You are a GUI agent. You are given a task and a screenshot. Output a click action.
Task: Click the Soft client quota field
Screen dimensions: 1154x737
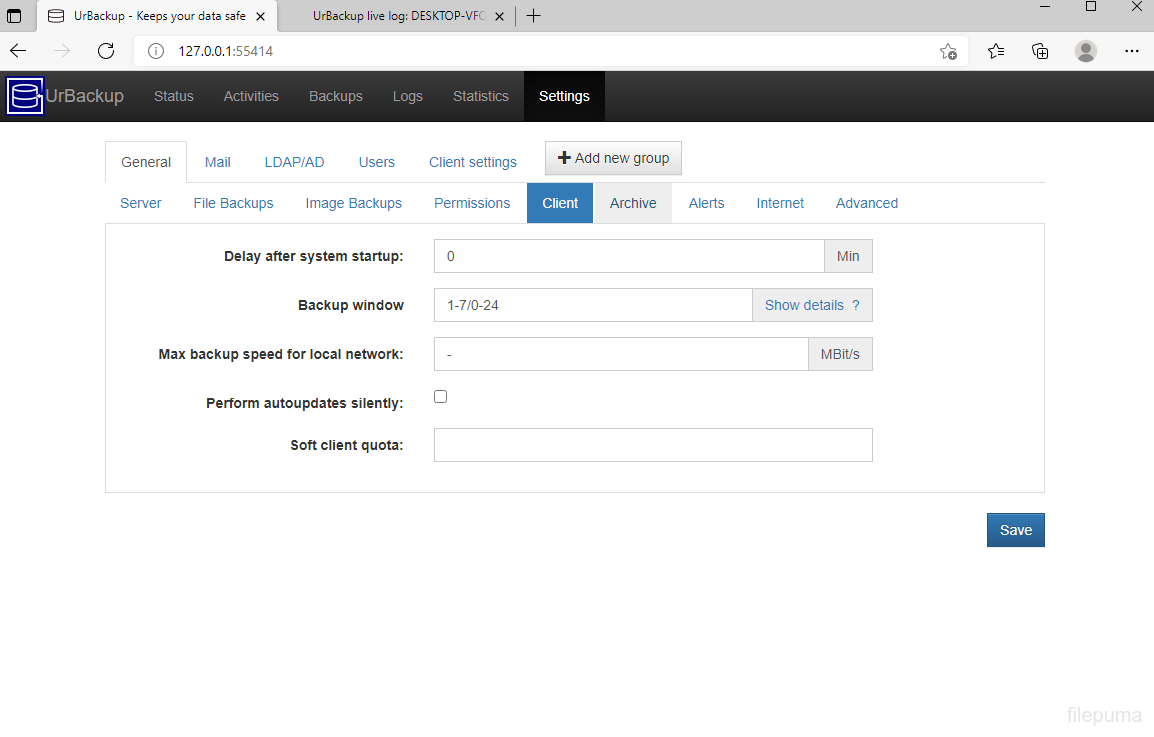[x=653, y=445]
